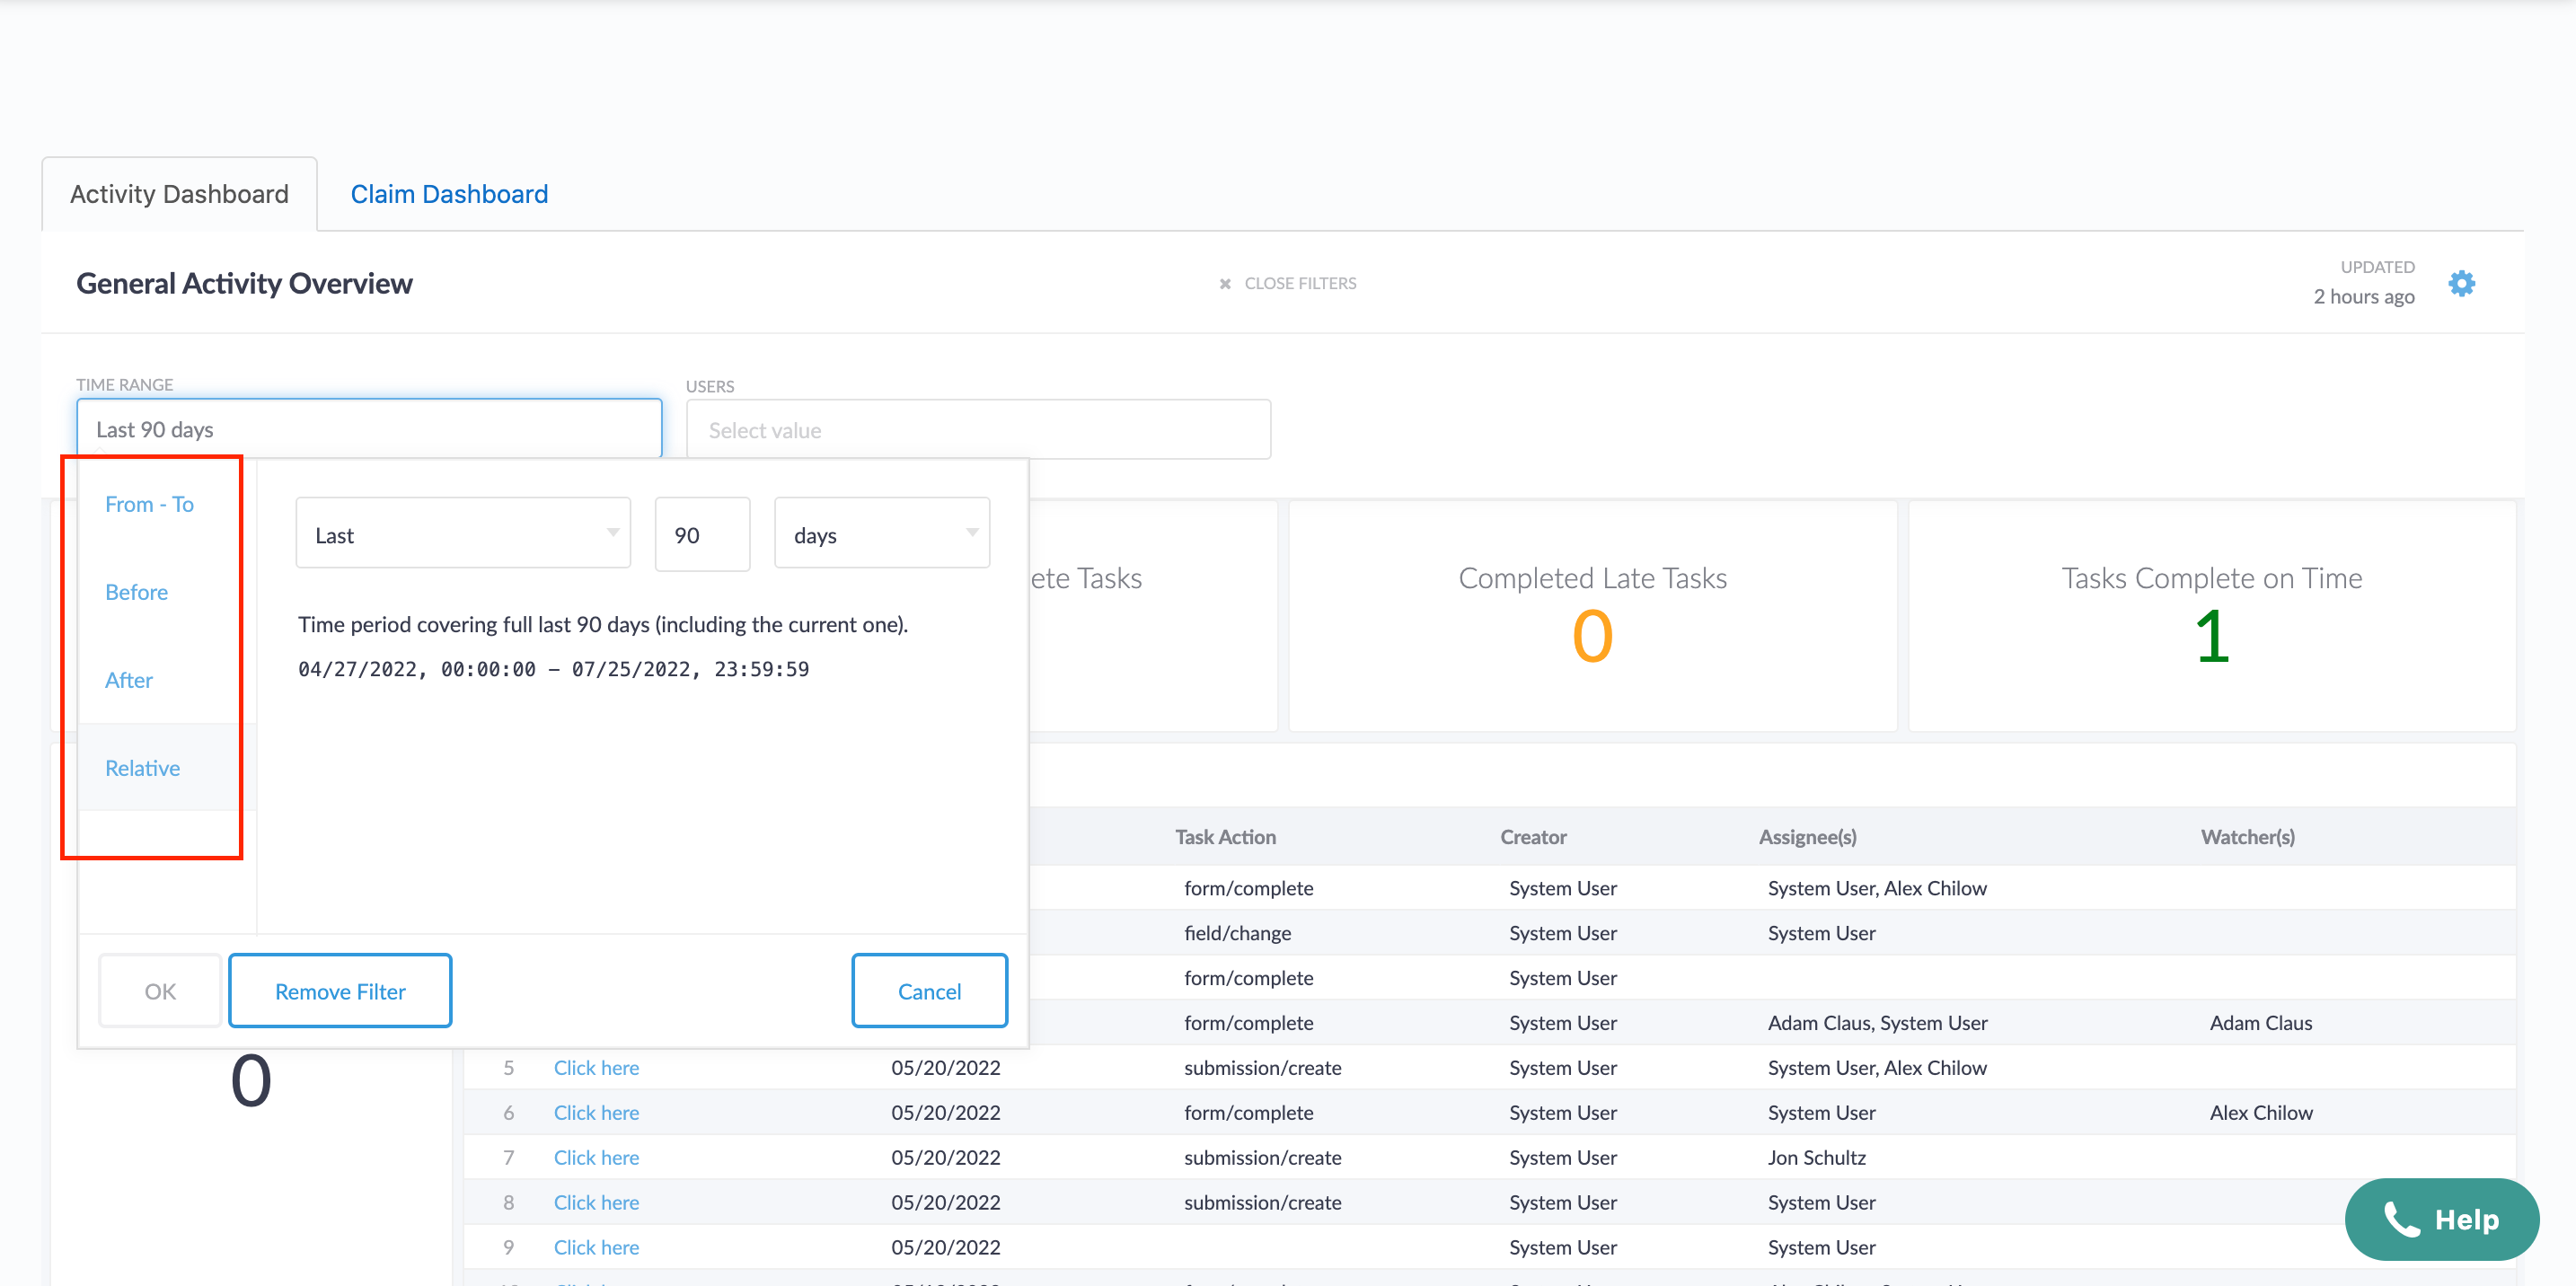Click the OK button
Image resolution: width=2576 pixels, height=1286 pixels.
point(160,991)
